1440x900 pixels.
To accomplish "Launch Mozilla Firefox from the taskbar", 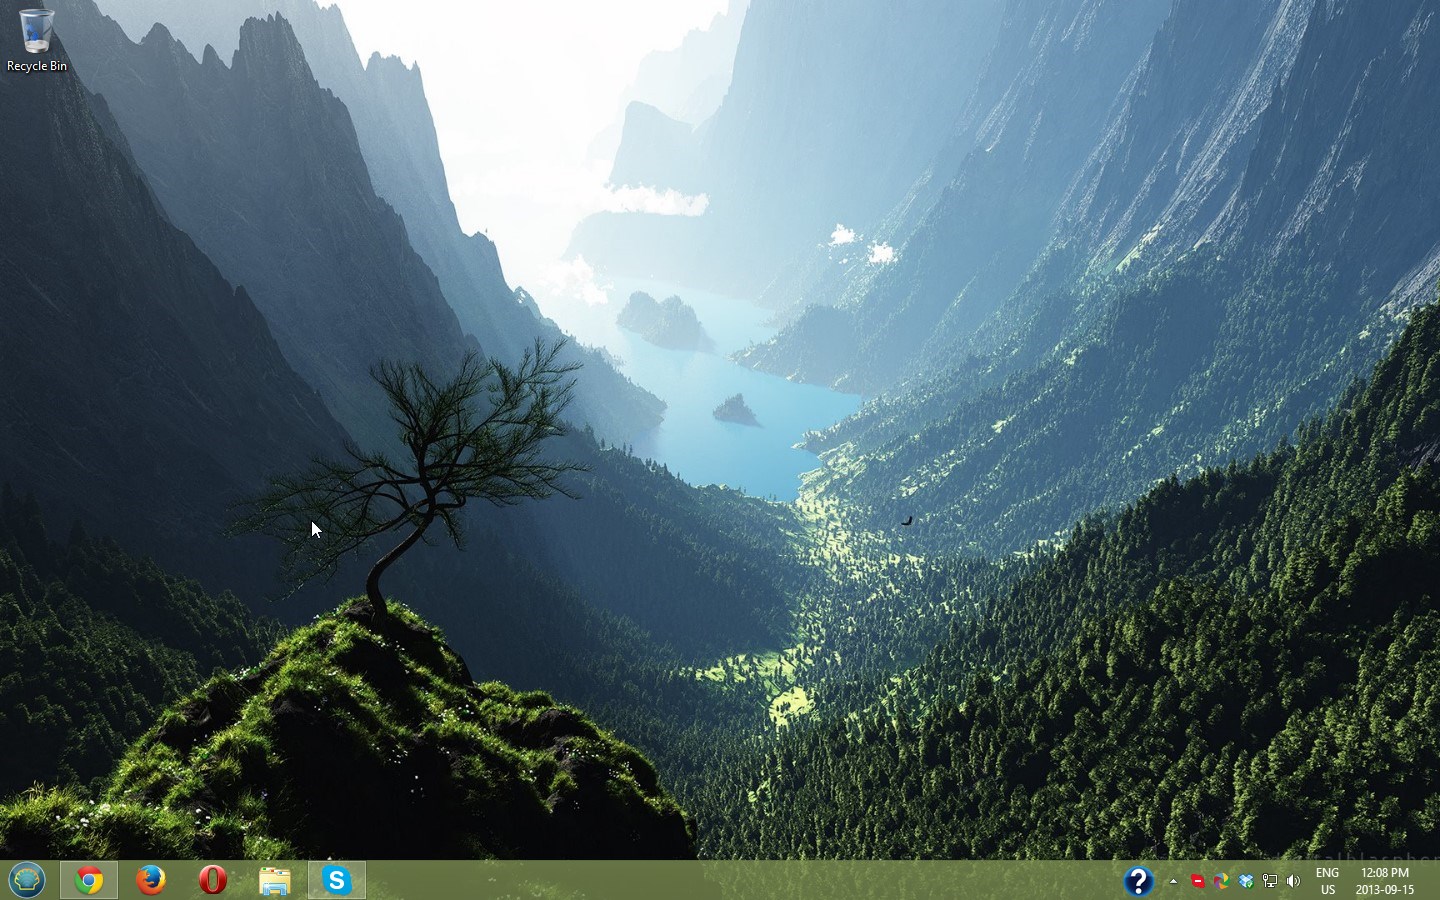I will click(x=151, y=880).
